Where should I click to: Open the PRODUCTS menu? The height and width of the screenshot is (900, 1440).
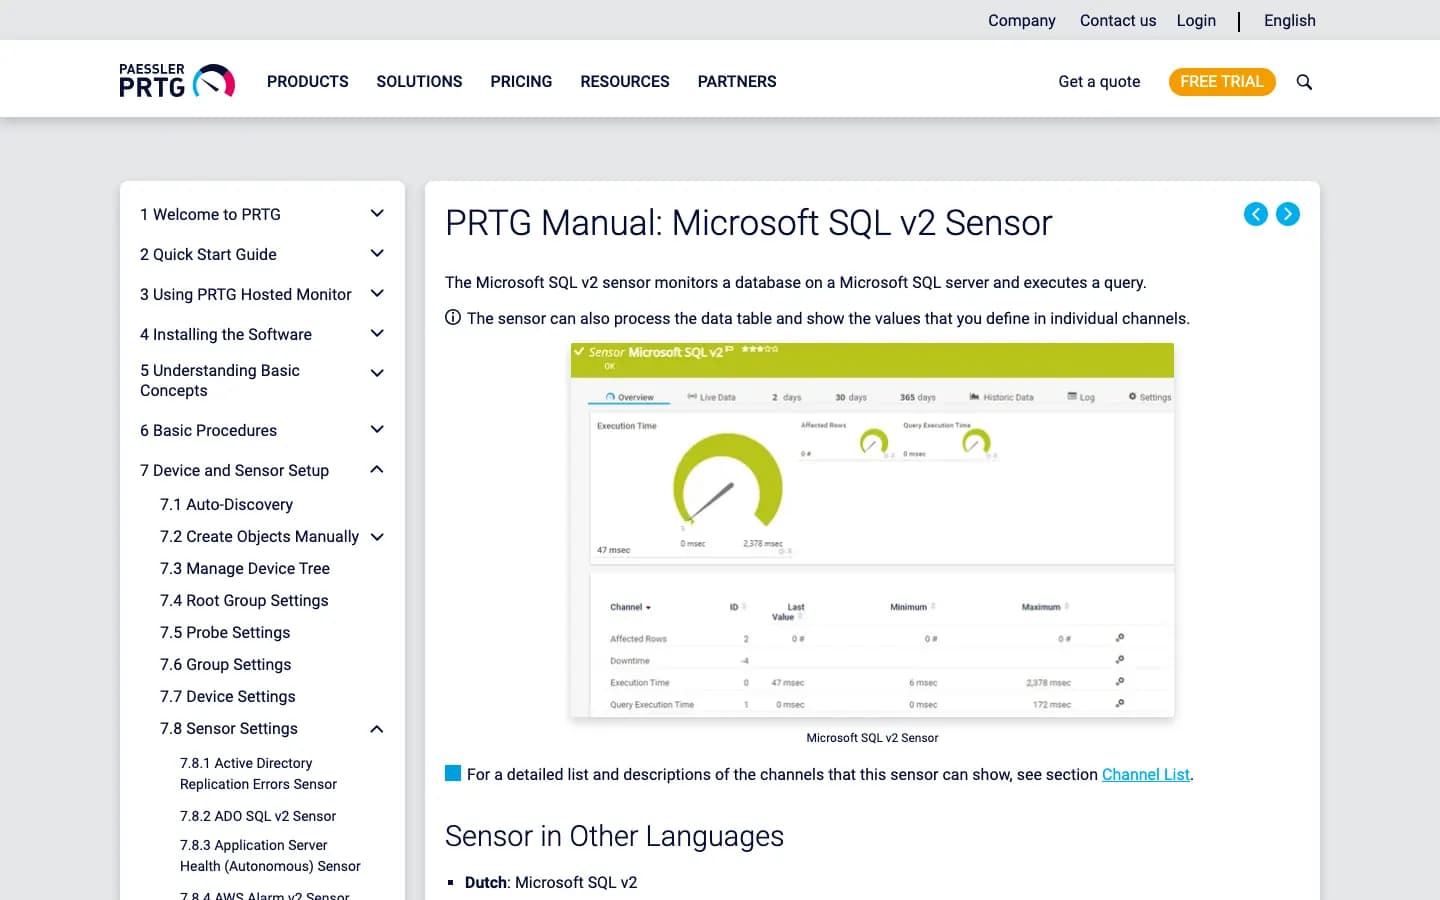point(308,82)
